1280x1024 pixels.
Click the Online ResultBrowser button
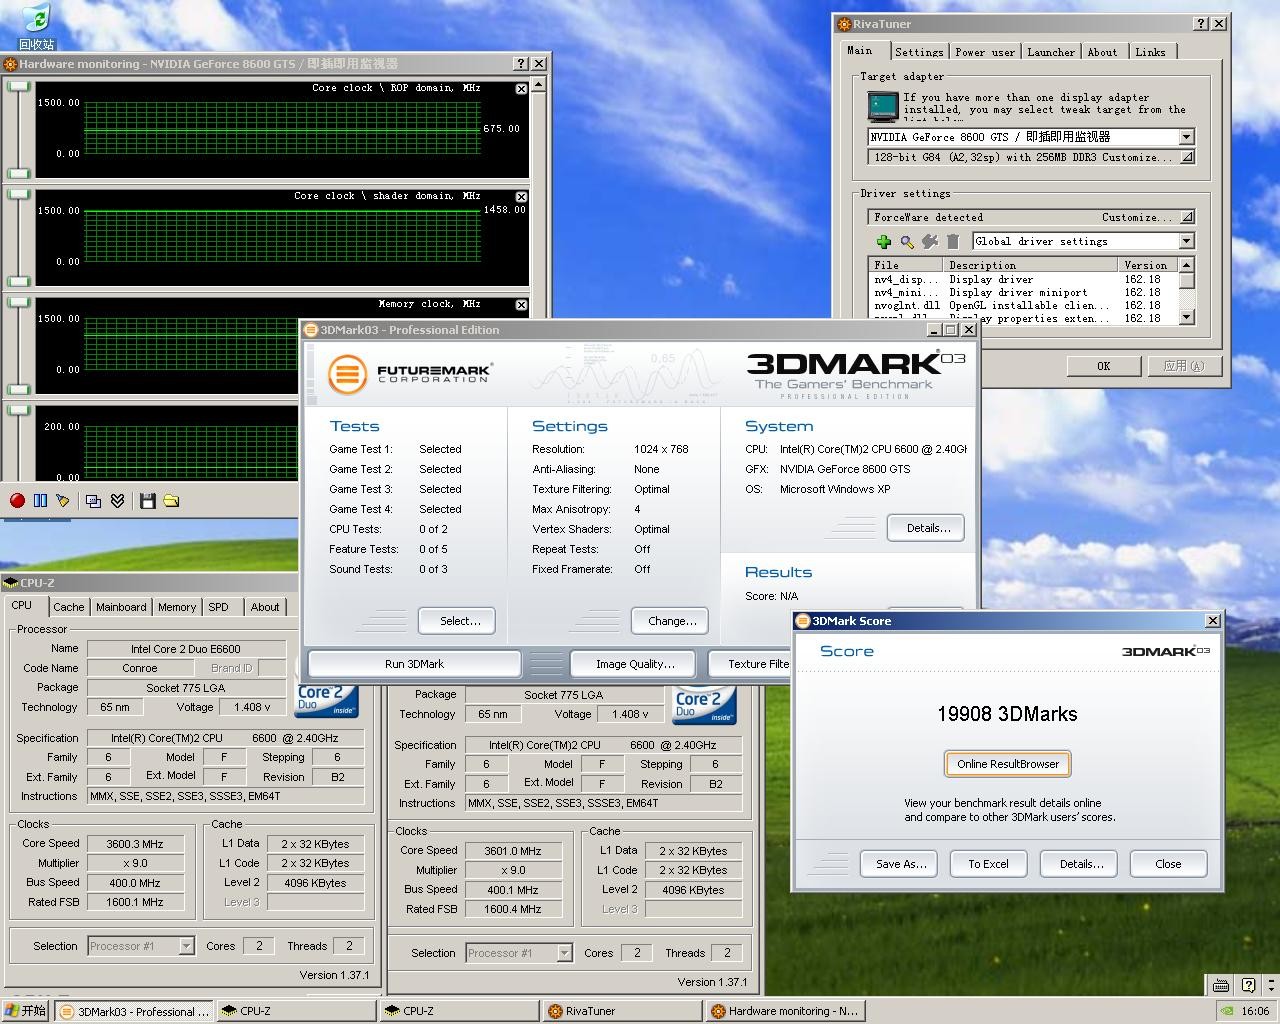pos(1007,764)
